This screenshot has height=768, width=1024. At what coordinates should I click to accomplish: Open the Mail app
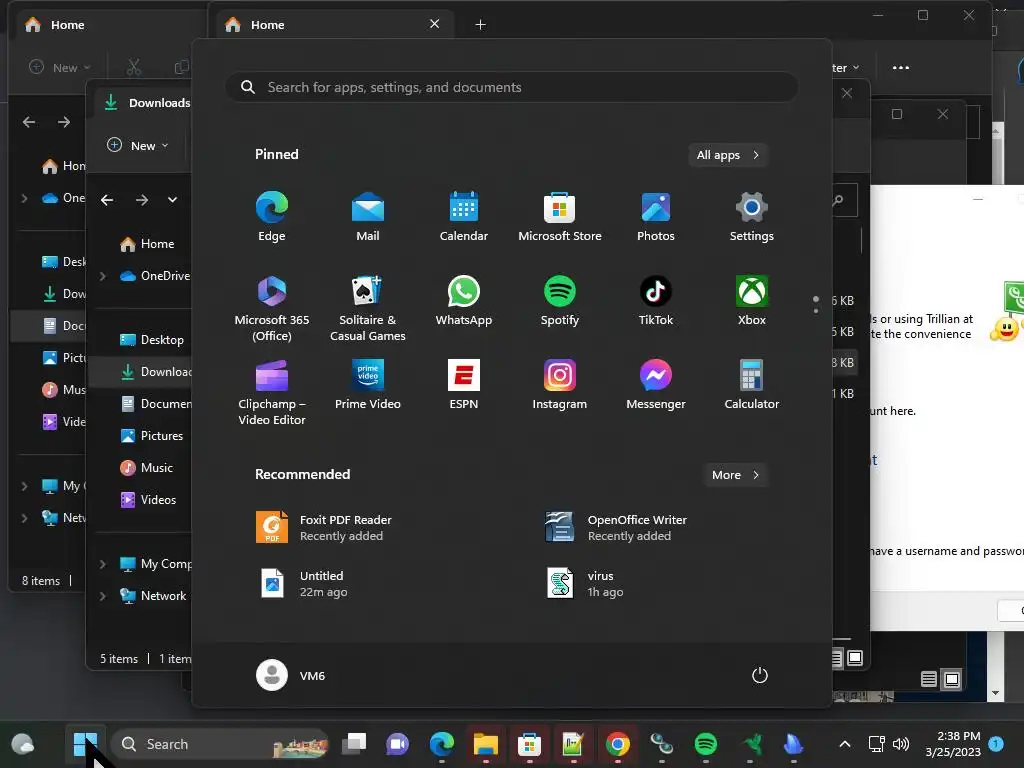pos(368,217)
